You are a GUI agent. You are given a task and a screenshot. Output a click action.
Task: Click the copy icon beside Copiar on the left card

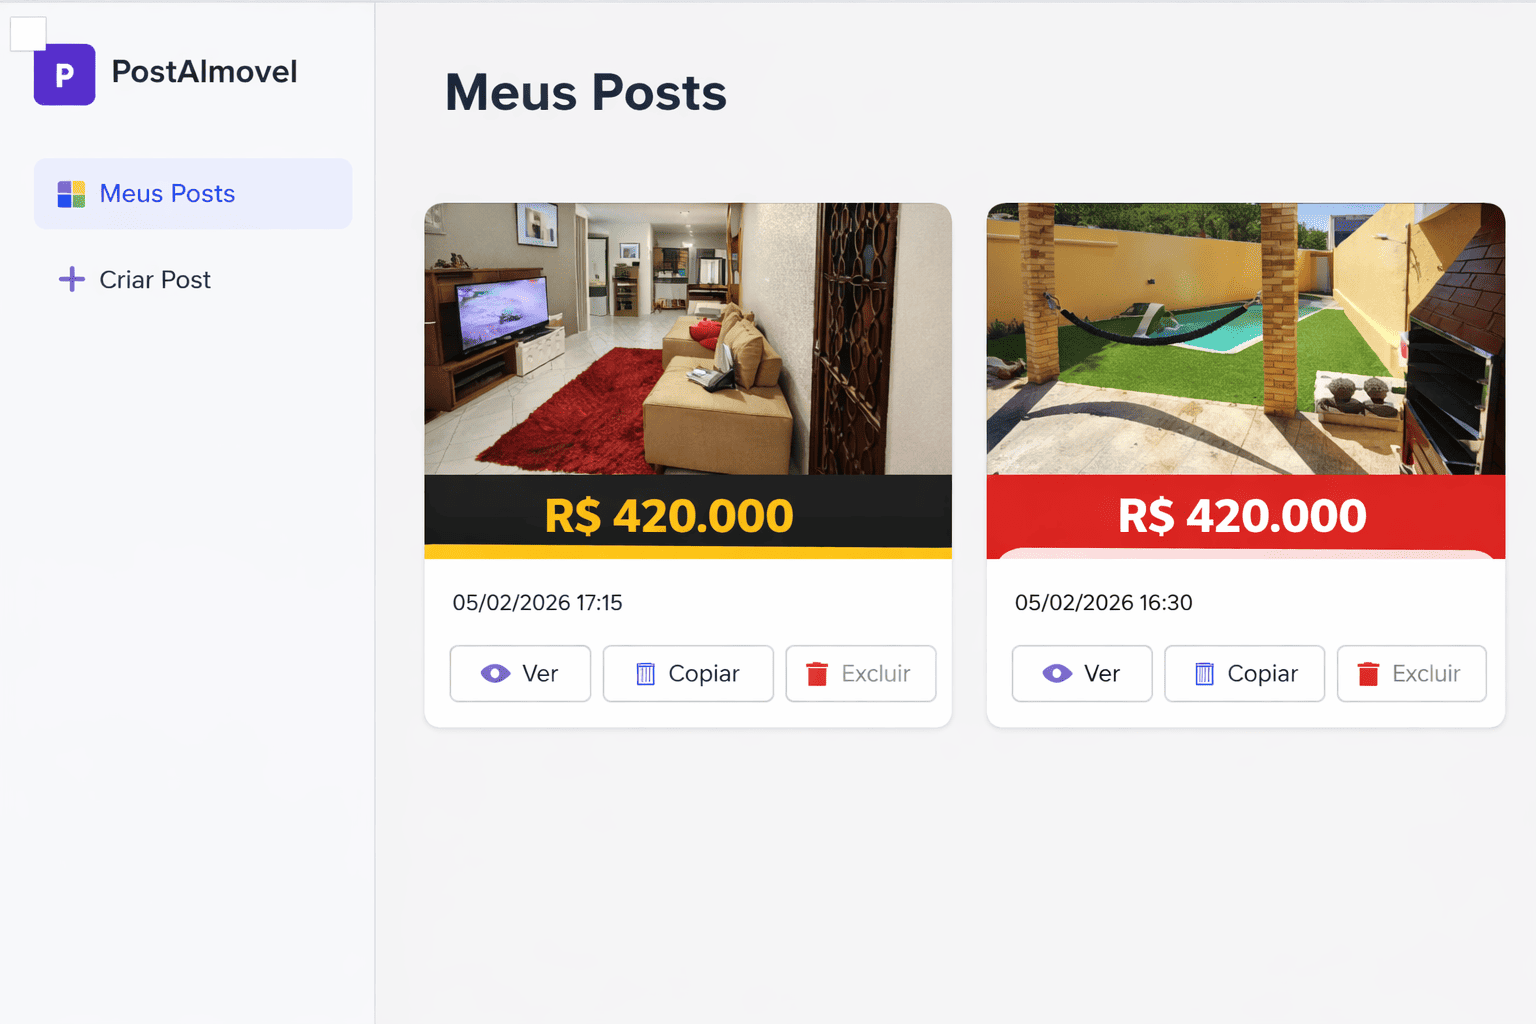(x=647, y=673)
